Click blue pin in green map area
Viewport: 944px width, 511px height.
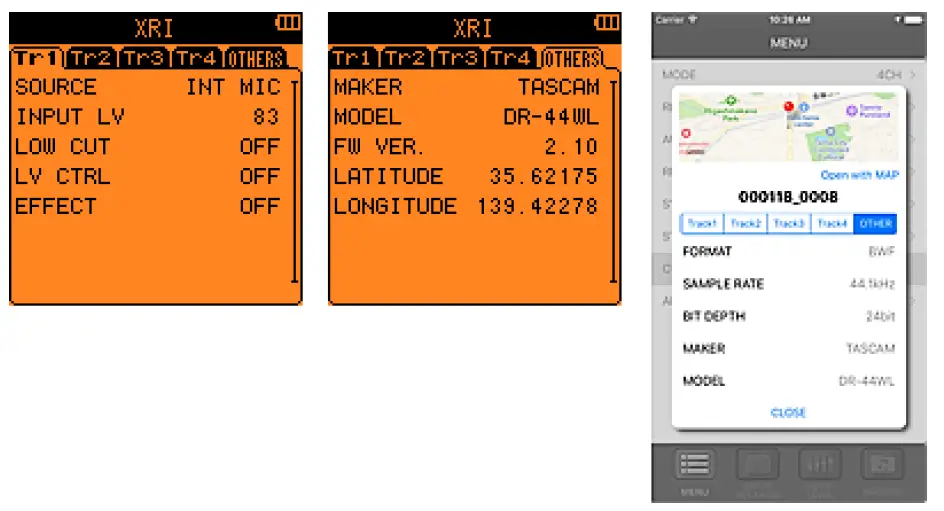point(830,131)
